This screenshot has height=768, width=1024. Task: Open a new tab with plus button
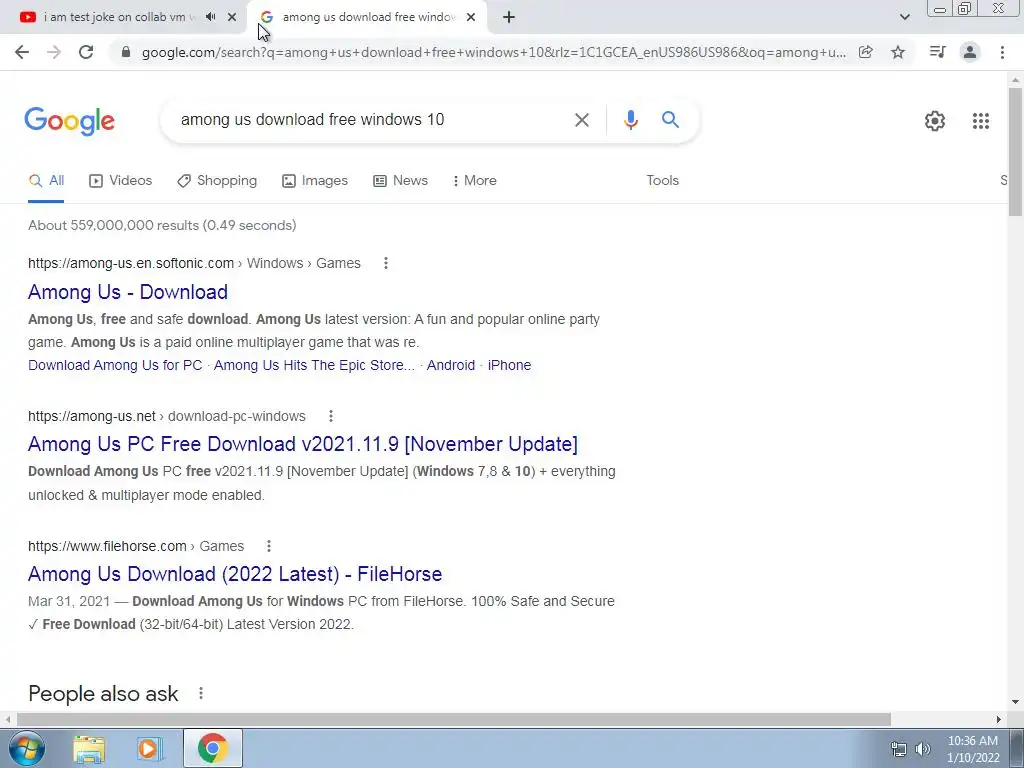[509, 17]
